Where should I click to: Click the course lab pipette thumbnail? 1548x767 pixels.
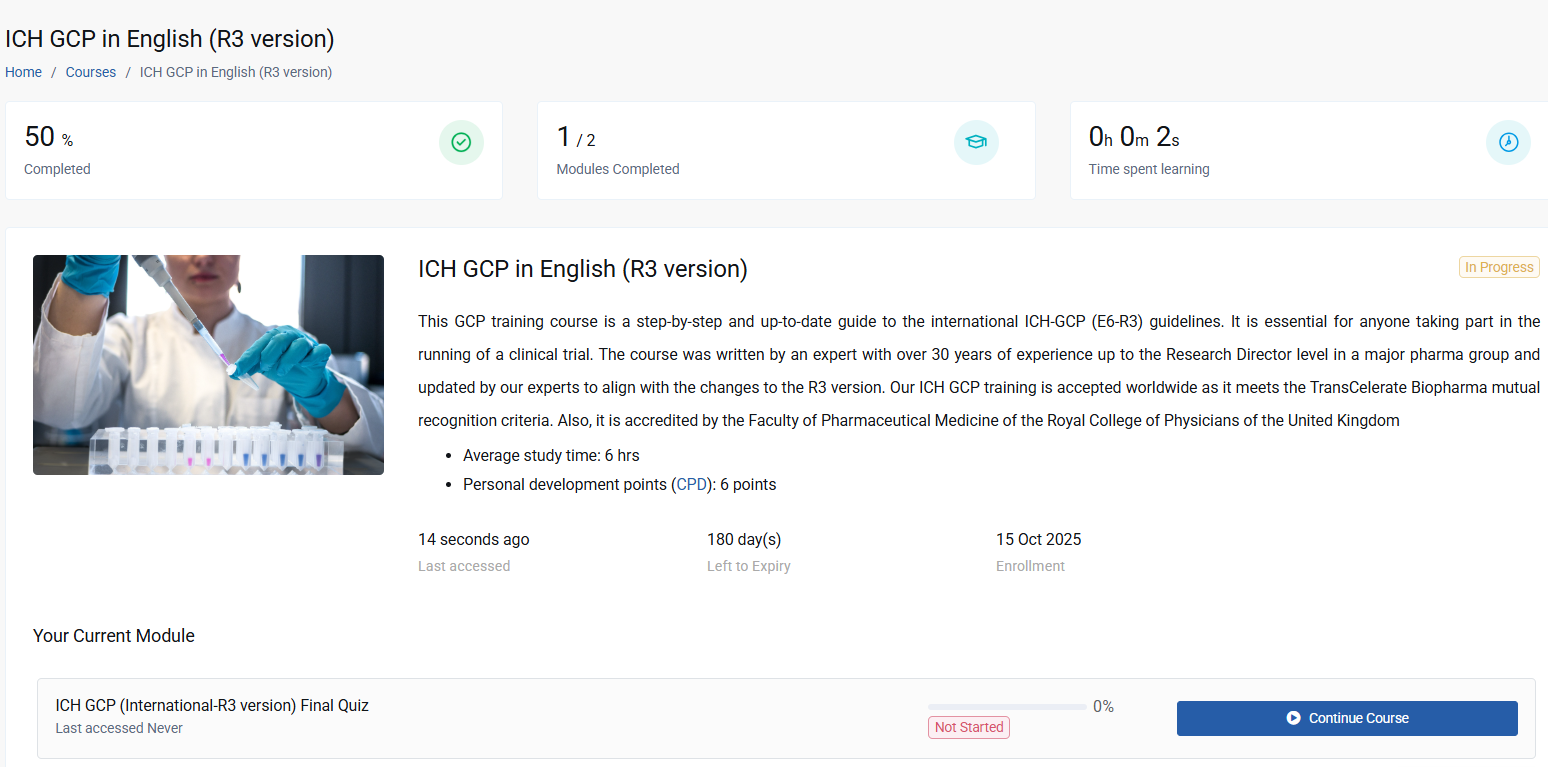tap(208, 365)
